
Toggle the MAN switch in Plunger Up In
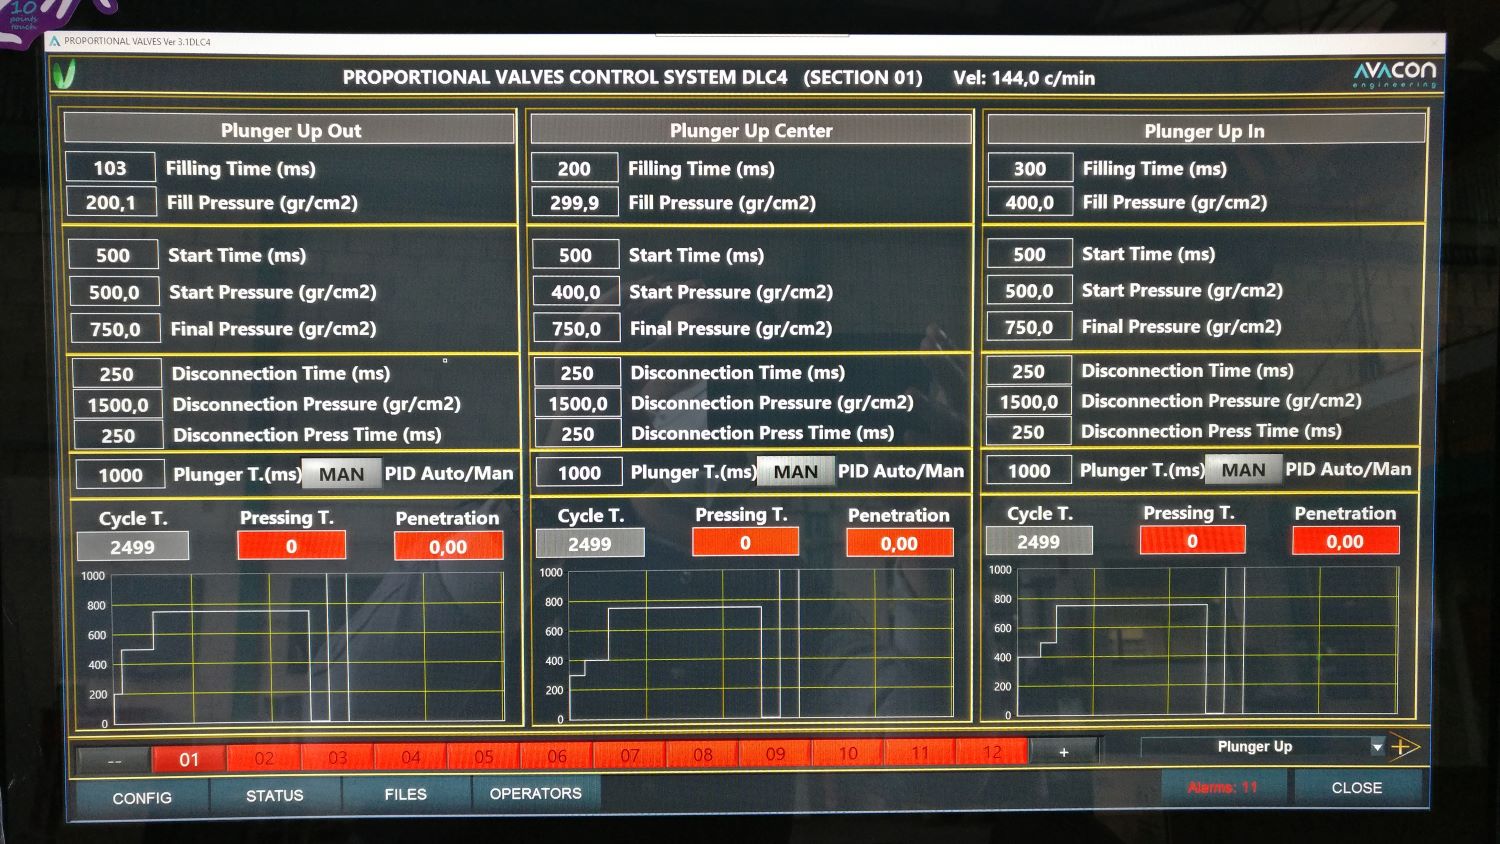(1243, 467)
